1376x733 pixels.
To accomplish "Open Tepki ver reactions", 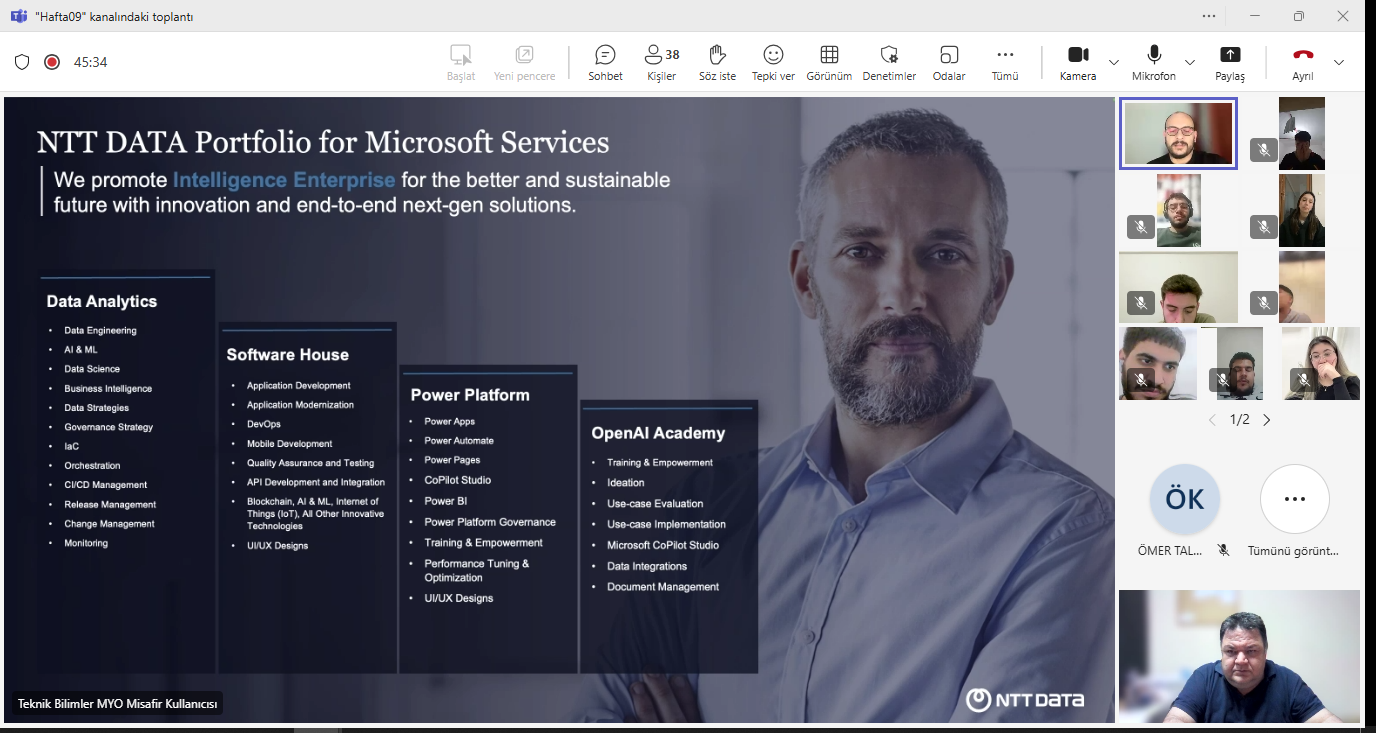I will point(773,62).
